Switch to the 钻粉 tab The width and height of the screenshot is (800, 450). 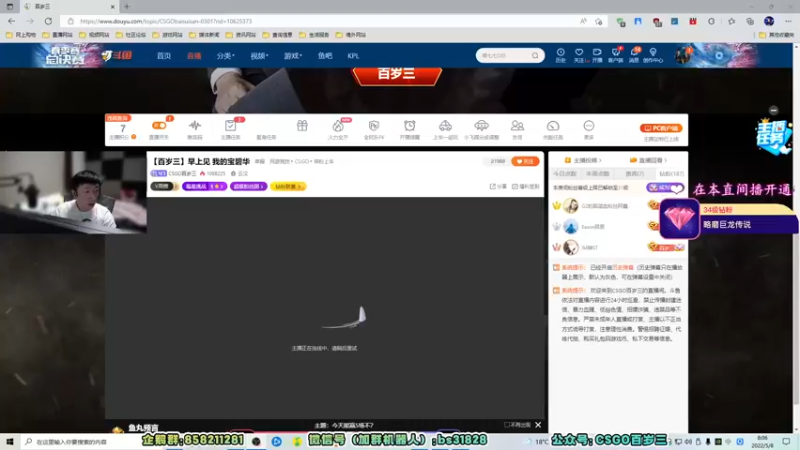671,174
